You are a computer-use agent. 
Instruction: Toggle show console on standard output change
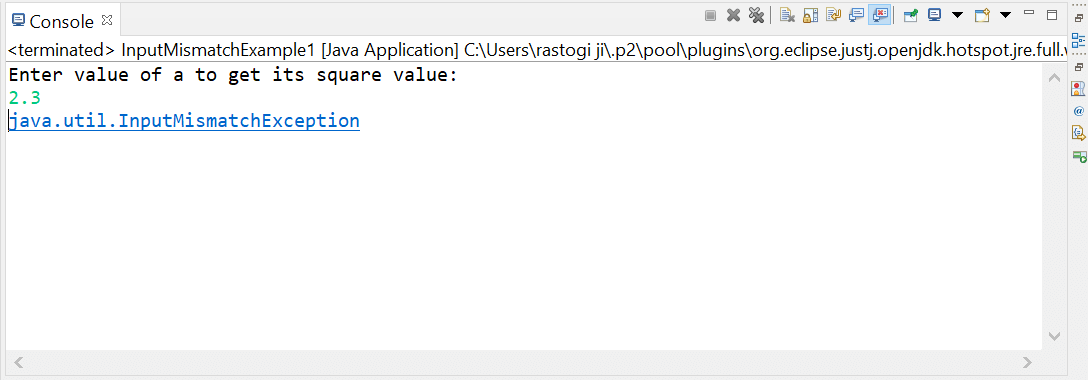[x=856, y=15]
